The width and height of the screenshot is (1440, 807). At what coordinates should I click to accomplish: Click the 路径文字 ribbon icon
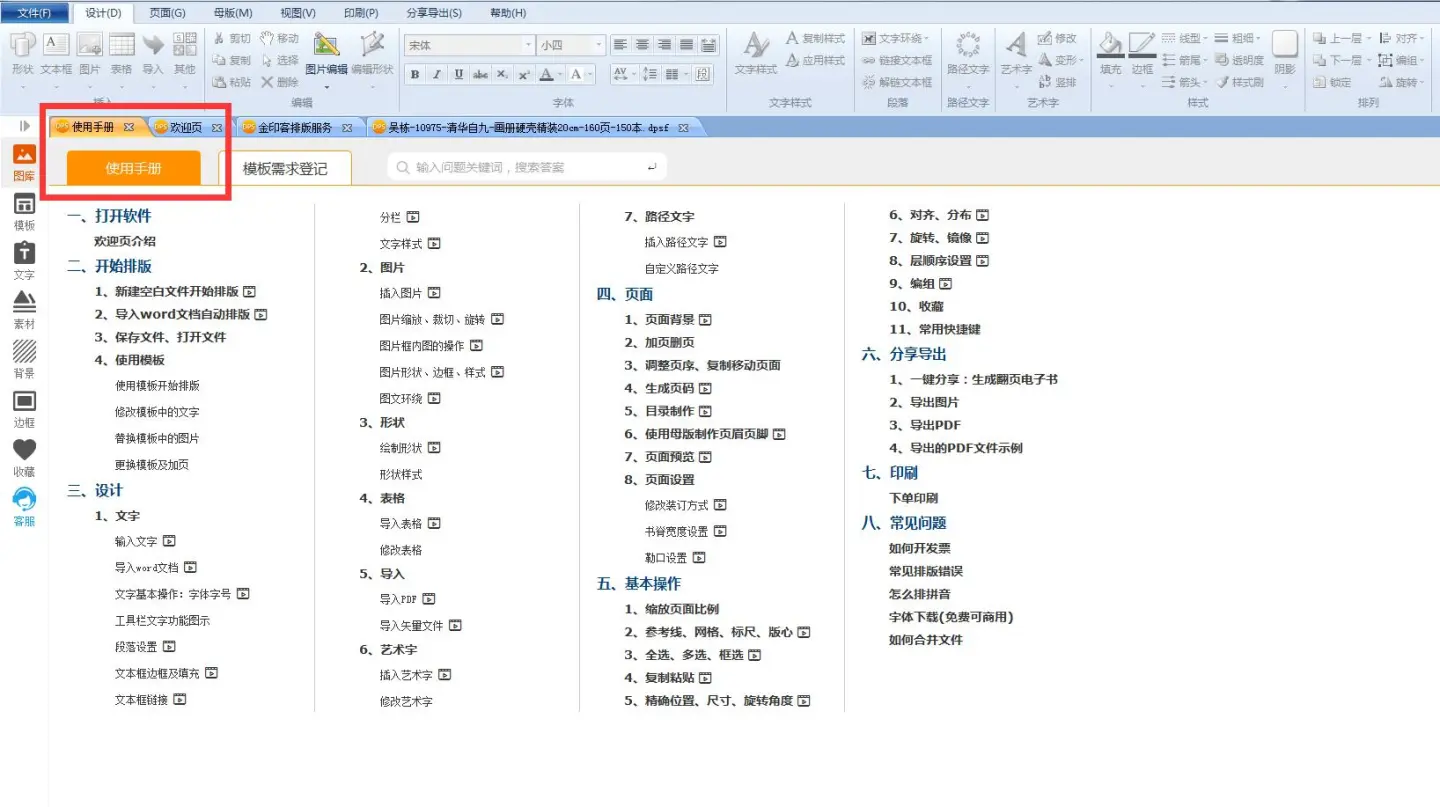coord(967,52)
